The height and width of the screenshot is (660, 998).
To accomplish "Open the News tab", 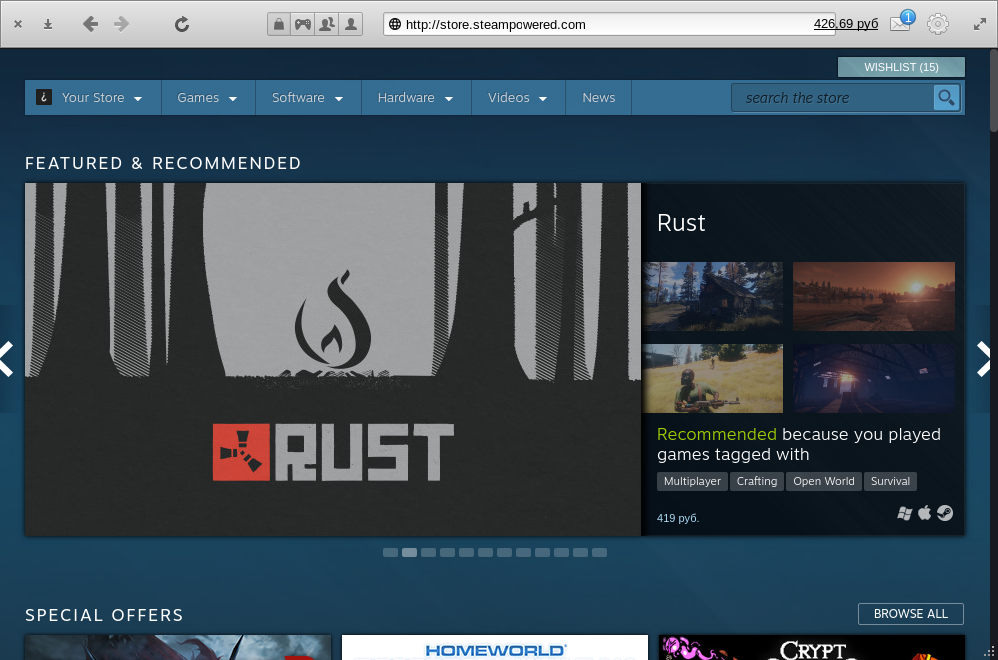I will click(598, 97).
